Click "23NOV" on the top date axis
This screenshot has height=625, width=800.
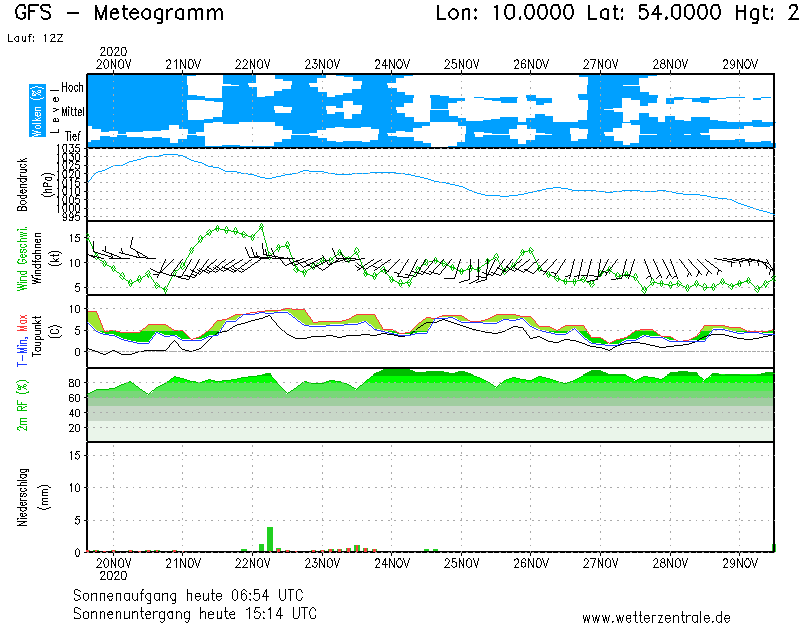(x=322, y=65)
